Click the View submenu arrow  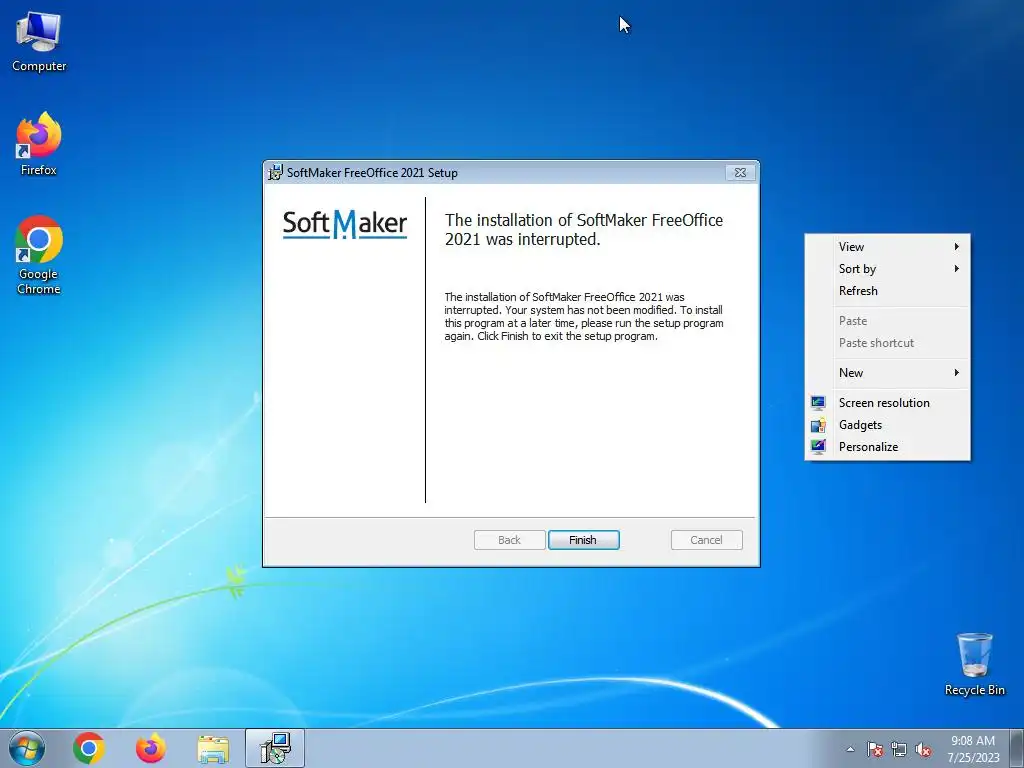click(x=956, y=247)
